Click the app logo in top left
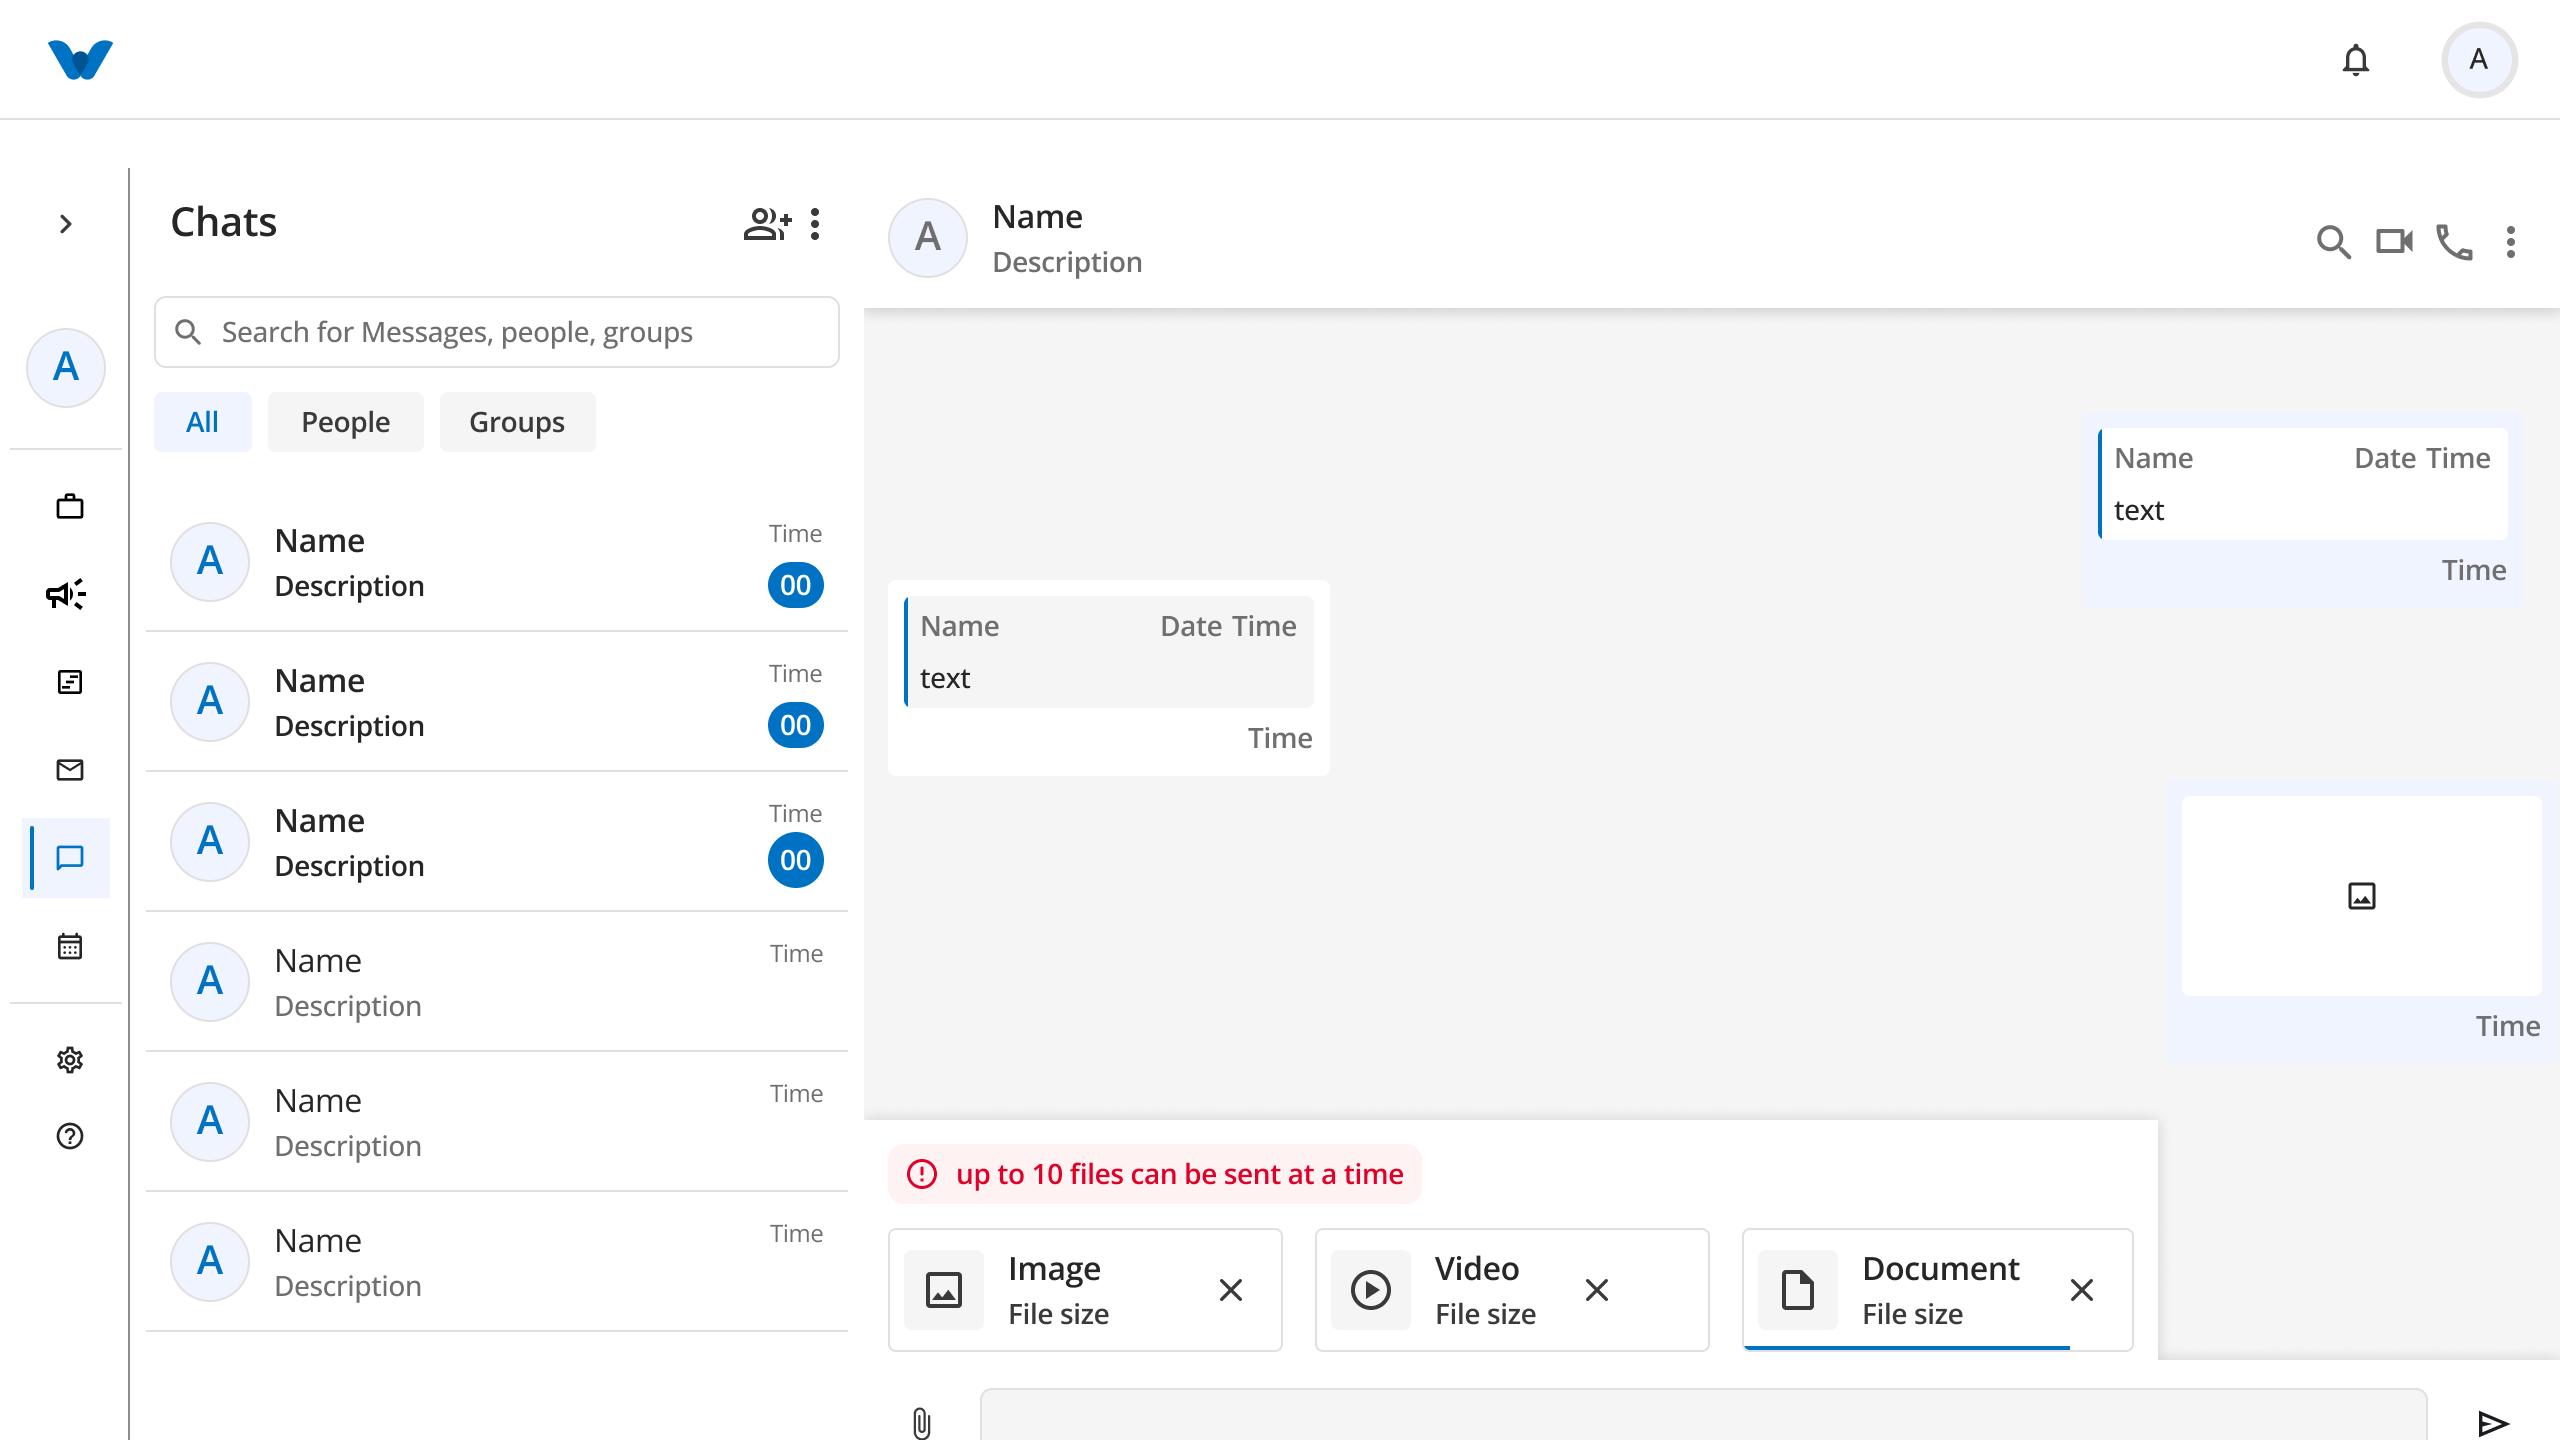The width and height of the screenshot is (2560, 1440). (x=80, y=60)
